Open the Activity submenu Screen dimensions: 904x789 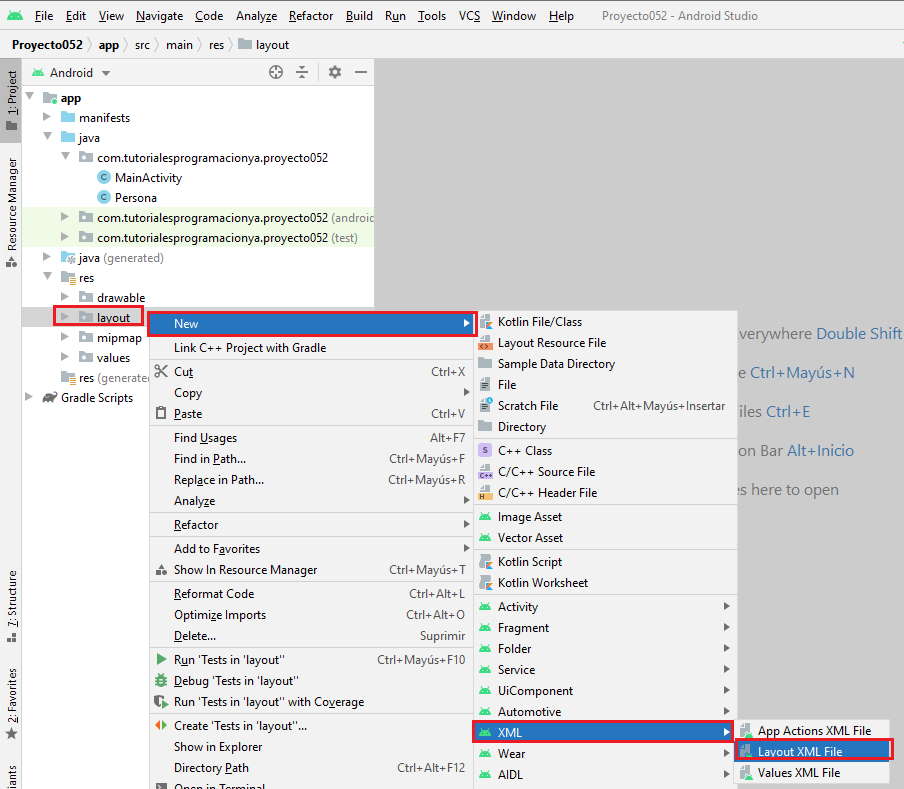pyautogui.click(x=605, y=606)
